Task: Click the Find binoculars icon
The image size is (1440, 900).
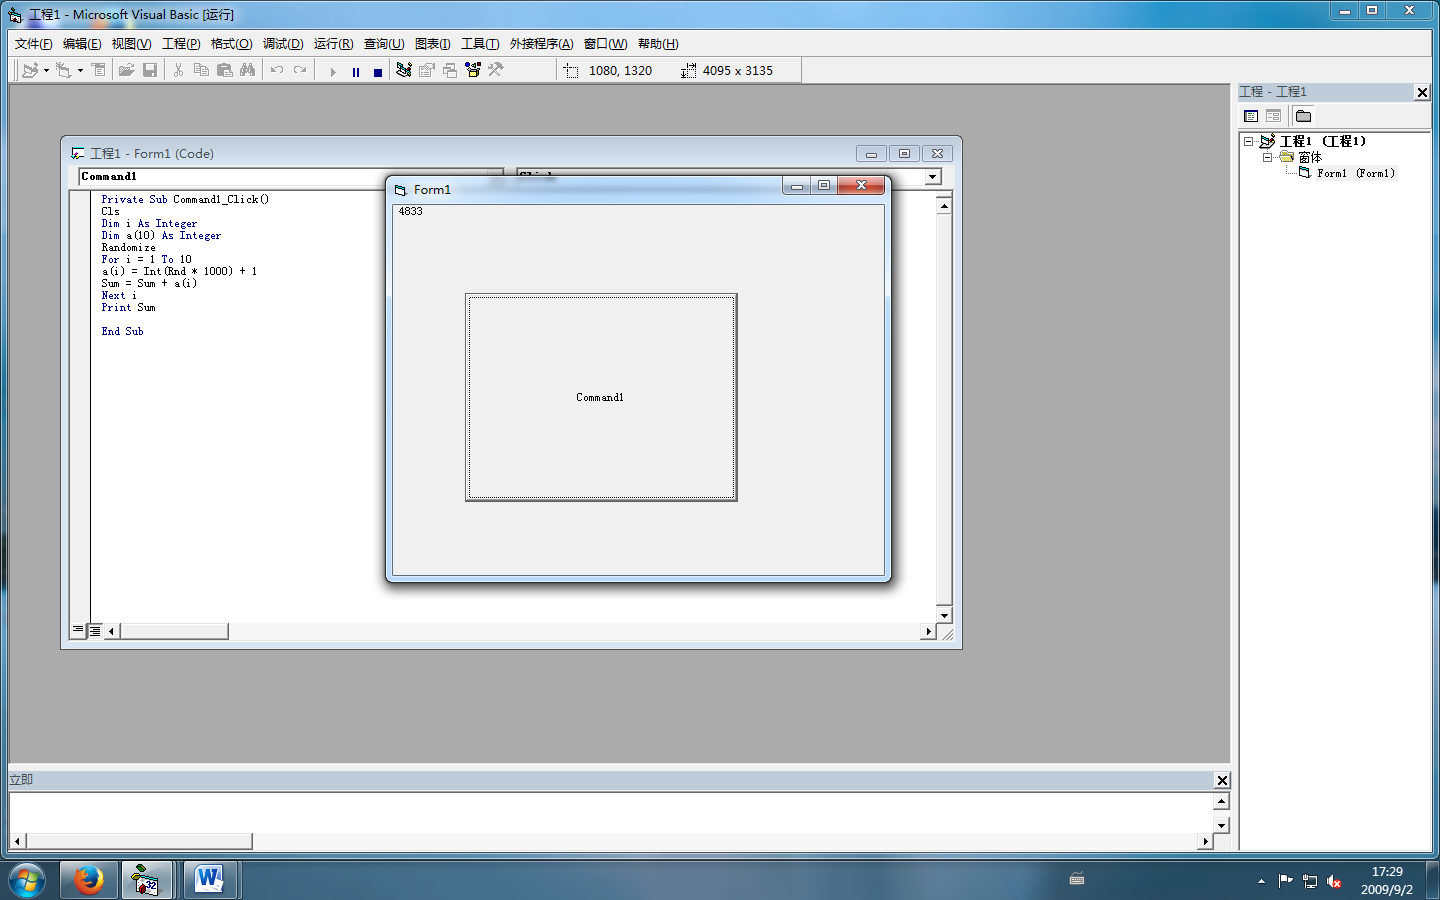Action: click(247, 70)
